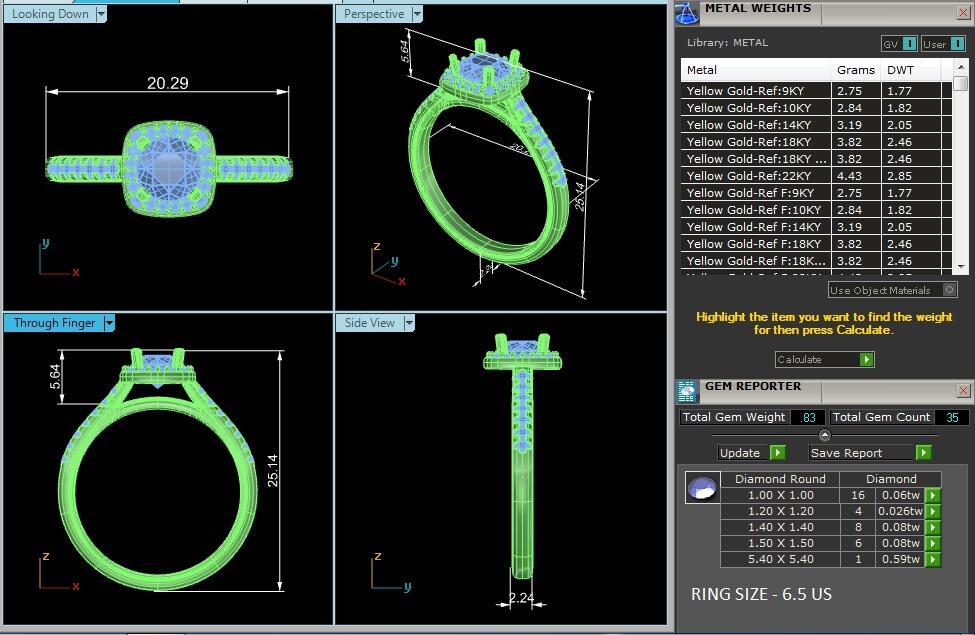Image resolution: width=975 pixels, height=635 pixels.
Task: Click the round diamond gem thumbnail
Action: click(x=700, y=488)
